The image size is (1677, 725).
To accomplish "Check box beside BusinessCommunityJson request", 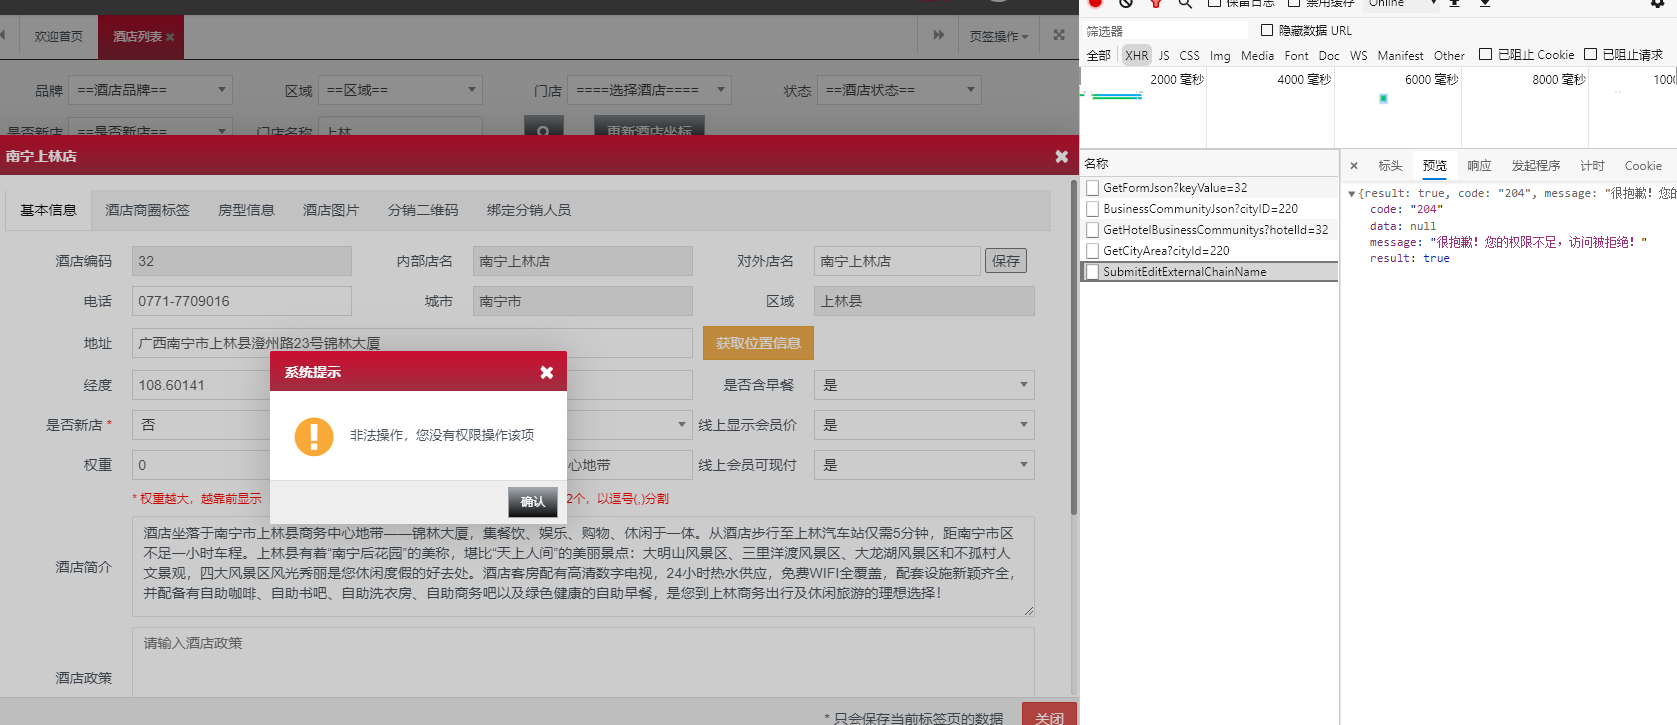I will (x=1093, y=209).
